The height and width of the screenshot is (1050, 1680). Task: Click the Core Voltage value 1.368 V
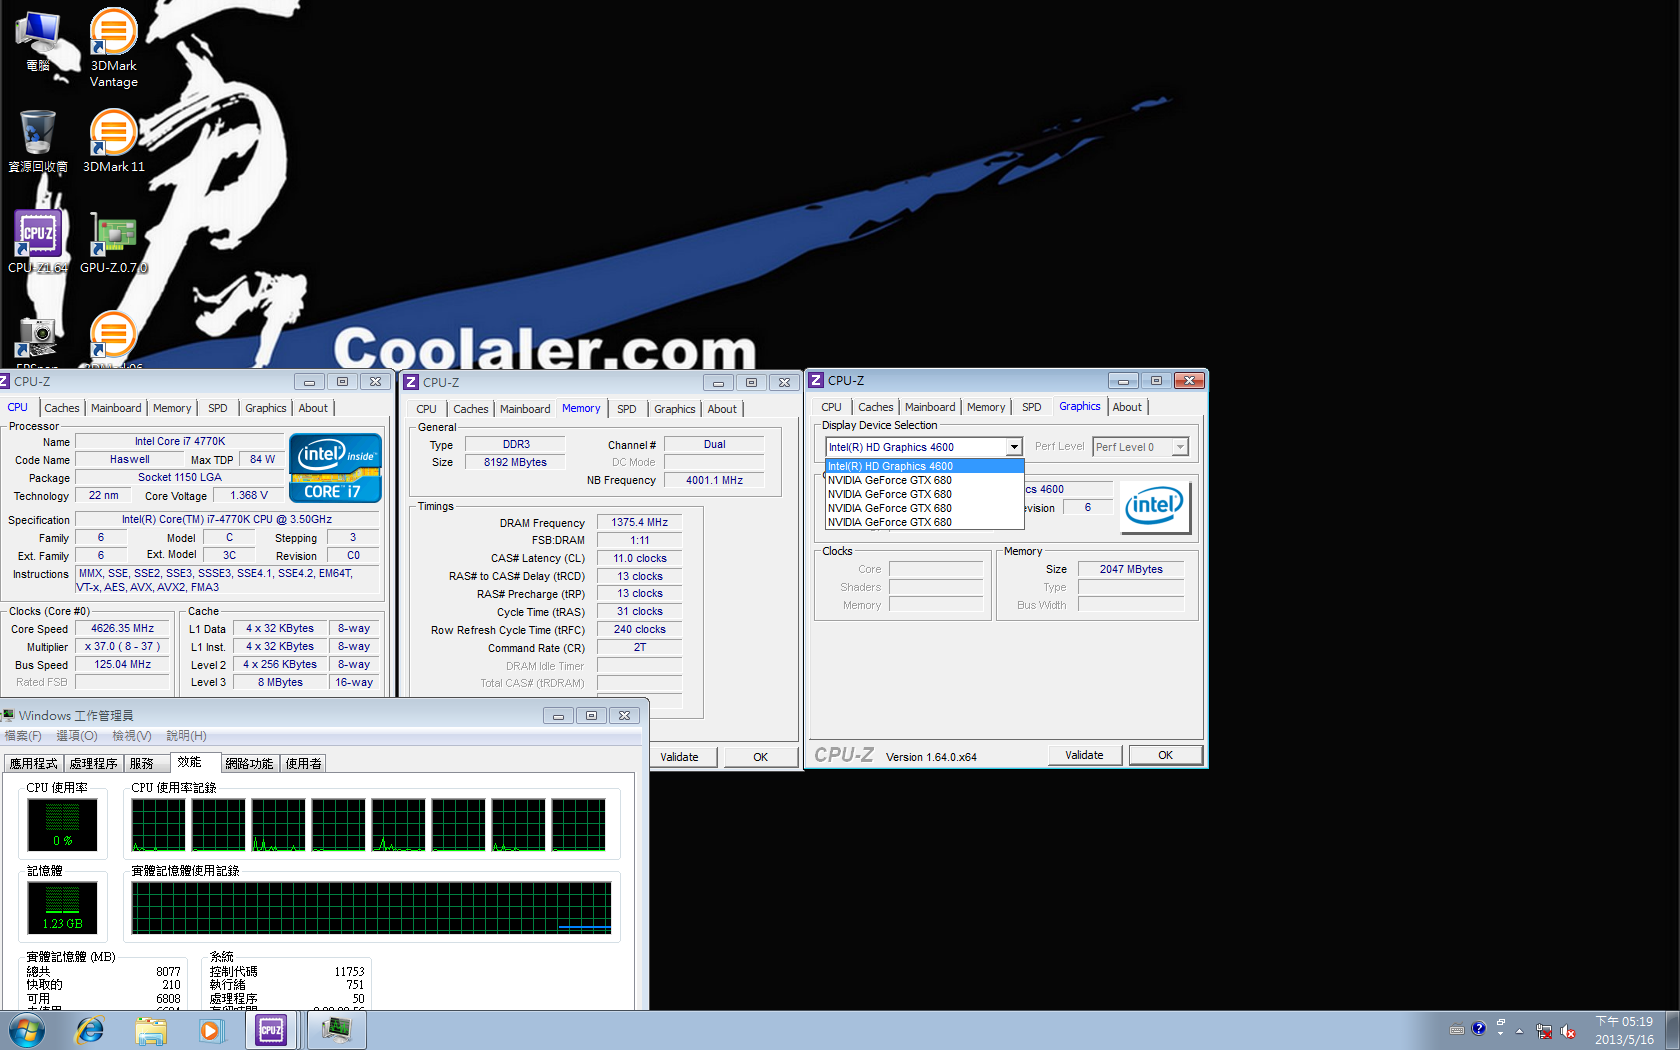248,495
